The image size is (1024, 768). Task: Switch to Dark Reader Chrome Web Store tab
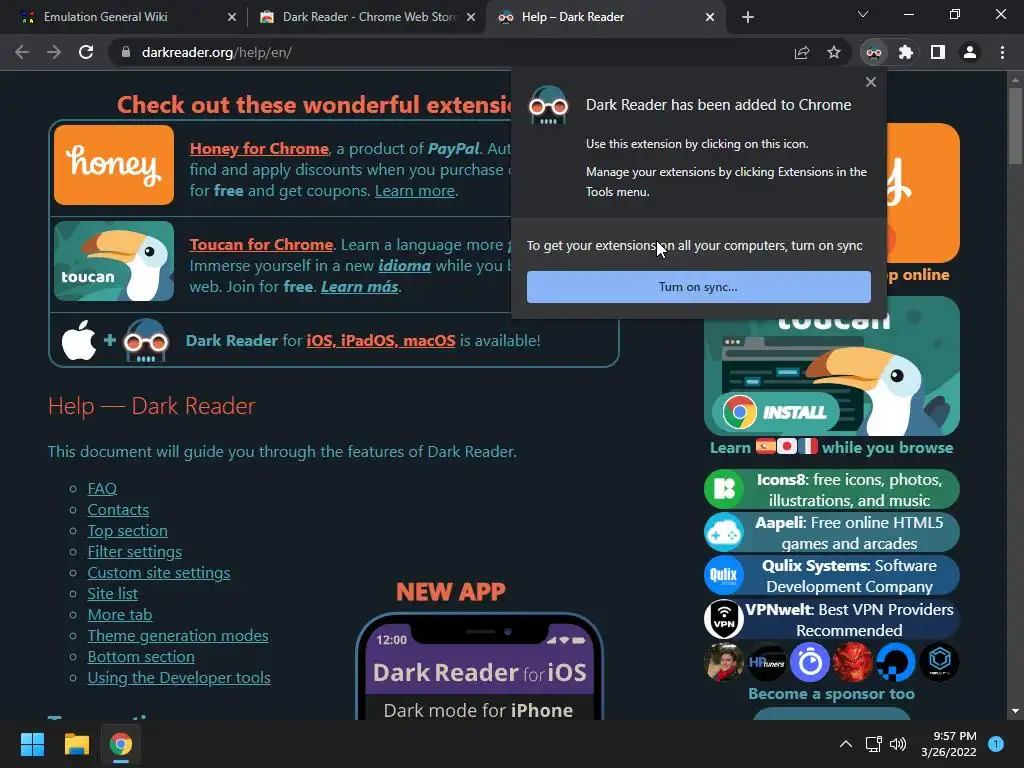pos(367,17)
